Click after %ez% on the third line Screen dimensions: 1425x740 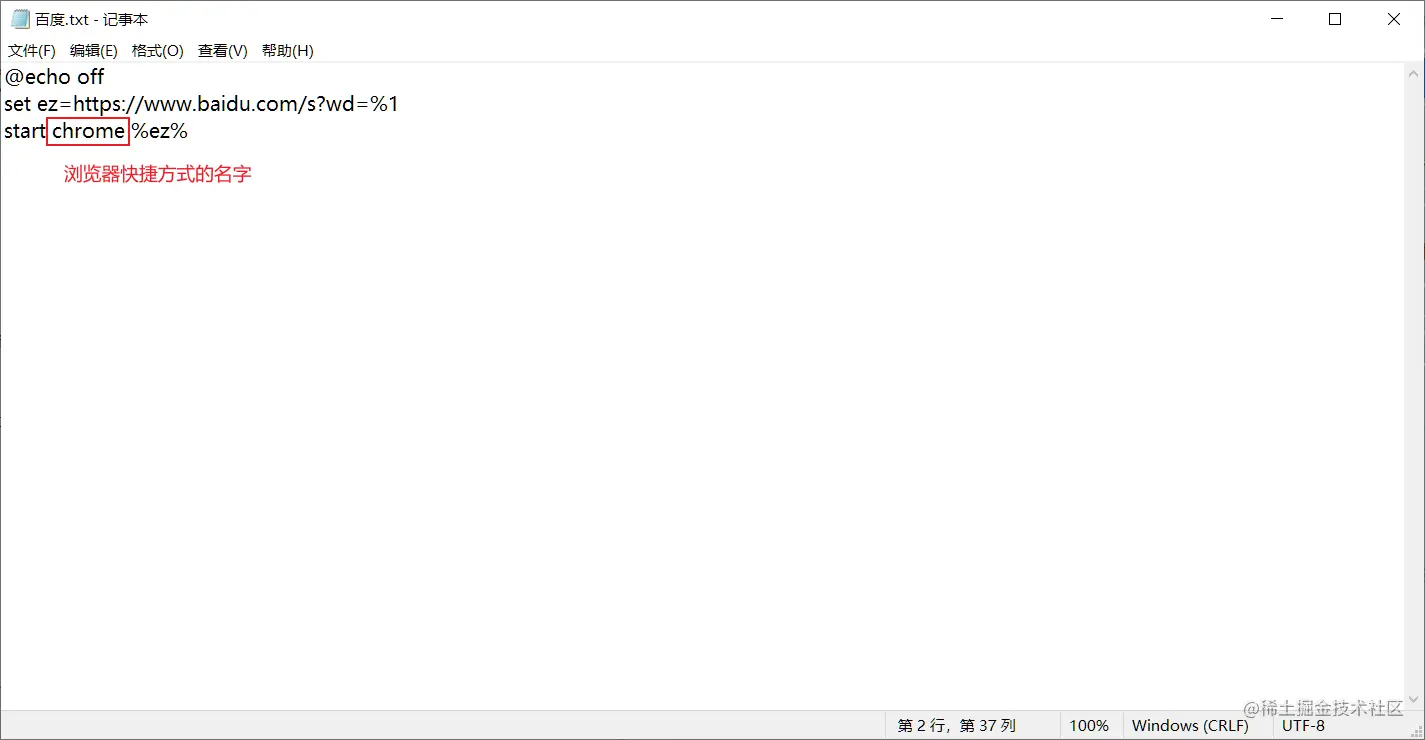coord(189,131)
